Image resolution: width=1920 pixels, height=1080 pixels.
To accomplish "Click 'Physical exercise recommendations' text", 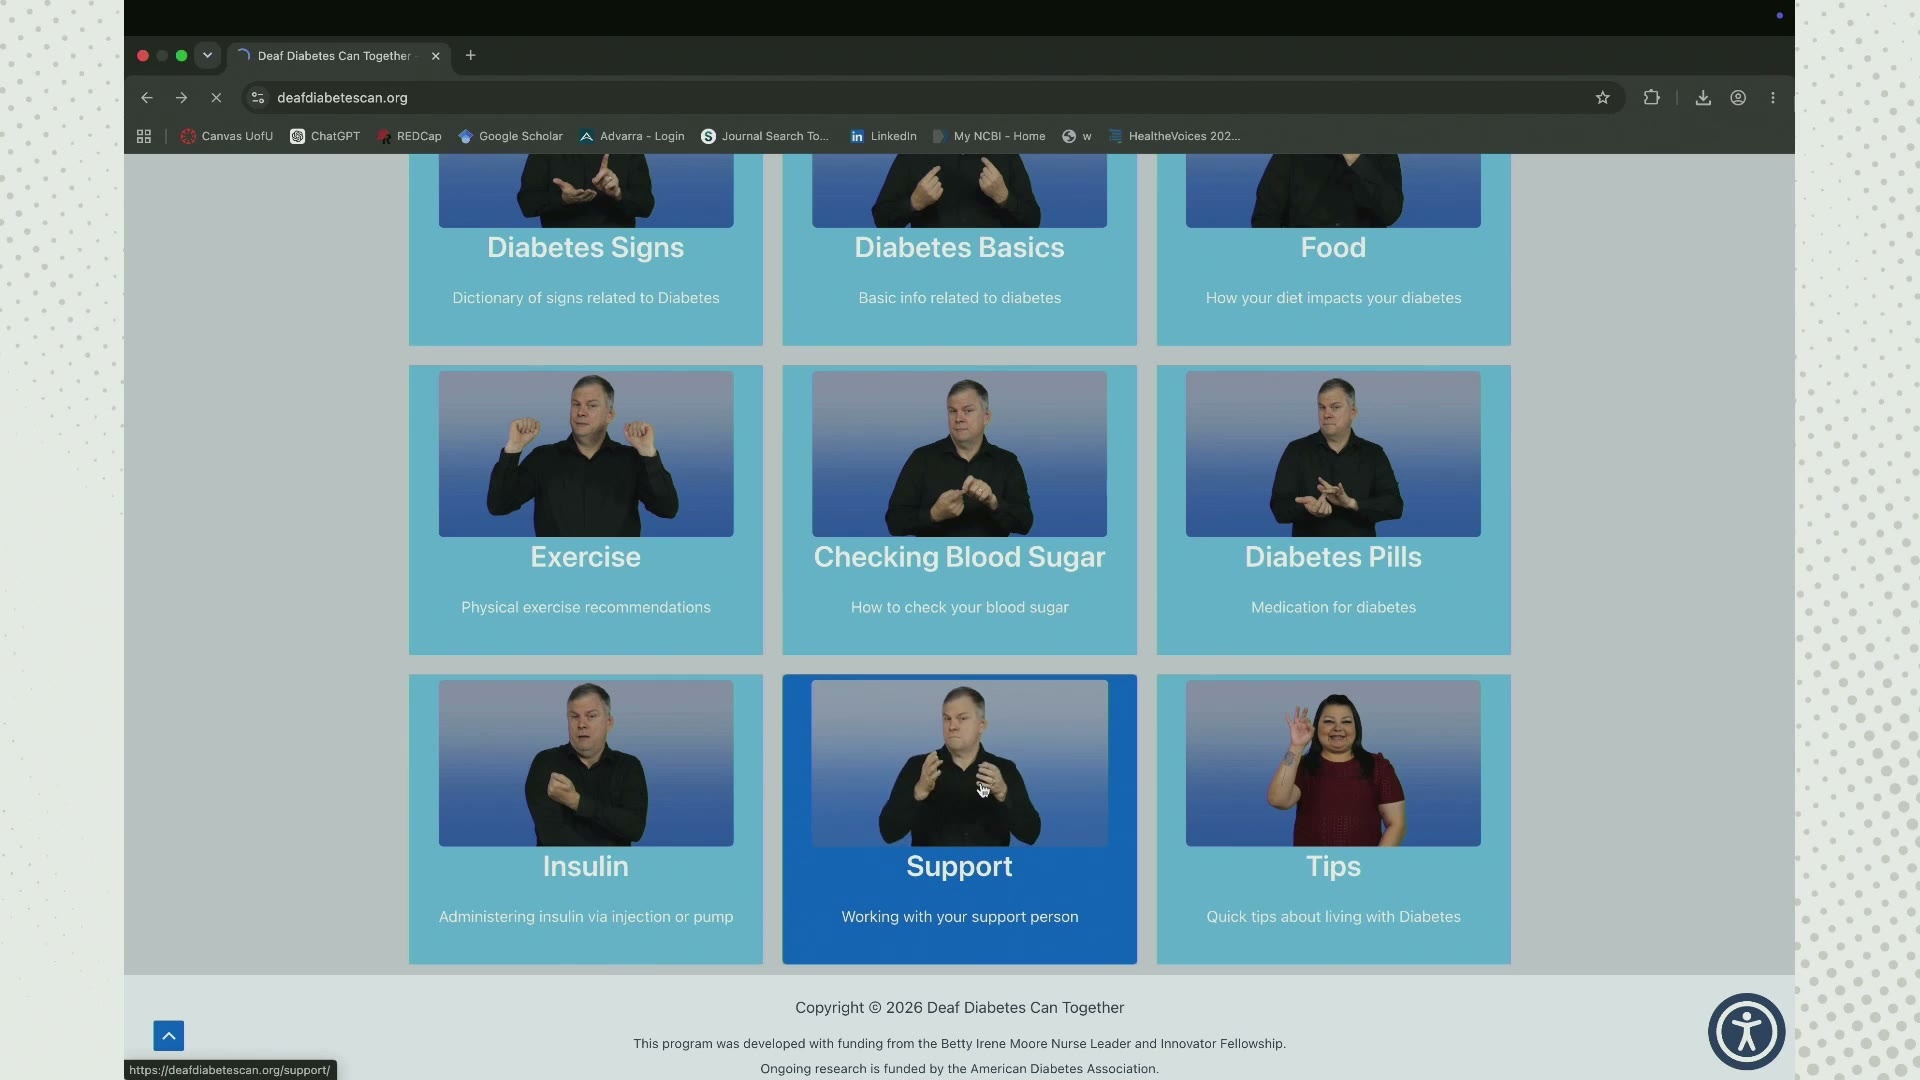I will [x=586, y=607].
